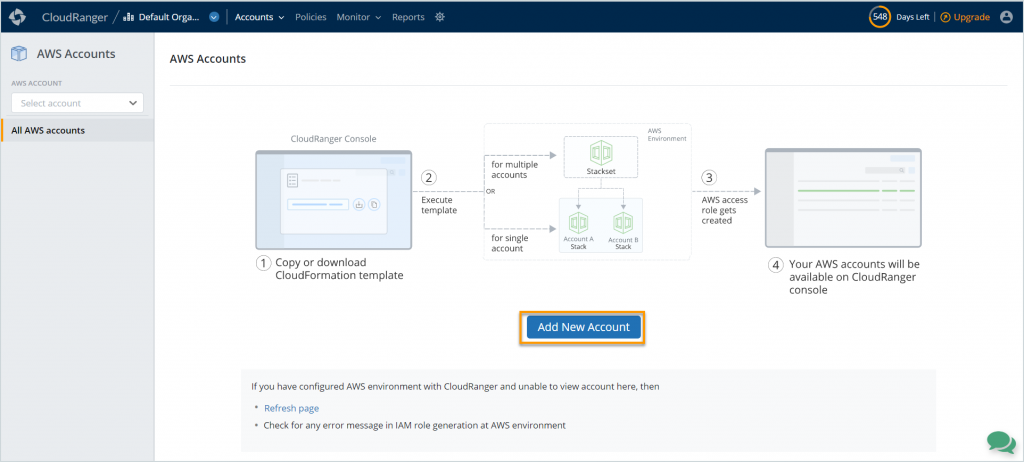Click the Days Left text
The width and height of the screenshot is (1024, 462).
click(912, 17)
